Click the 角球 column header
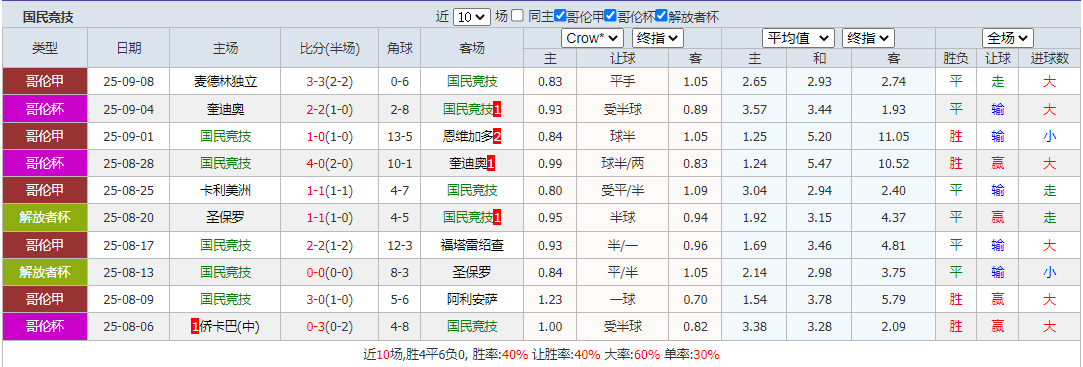Viewport: 1083px width, 367px height. pyautogui.click(x=399, y=48)
